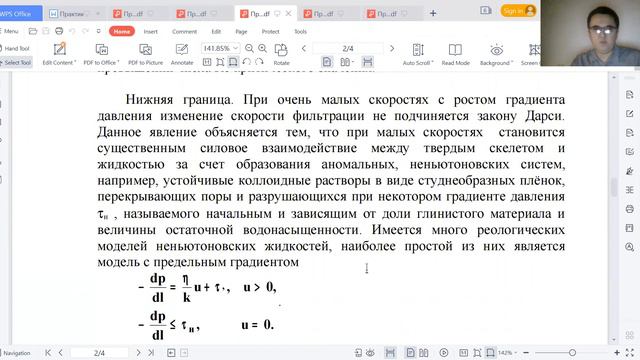Increase zoom with status bar plus

coord(617,353)
